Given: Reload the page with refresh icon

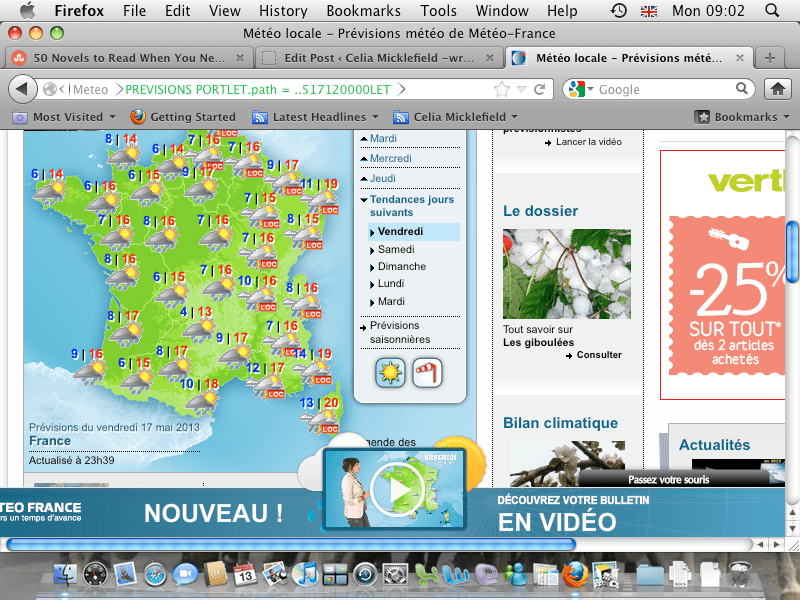Looking at the screenshot, I should [540, 90].
